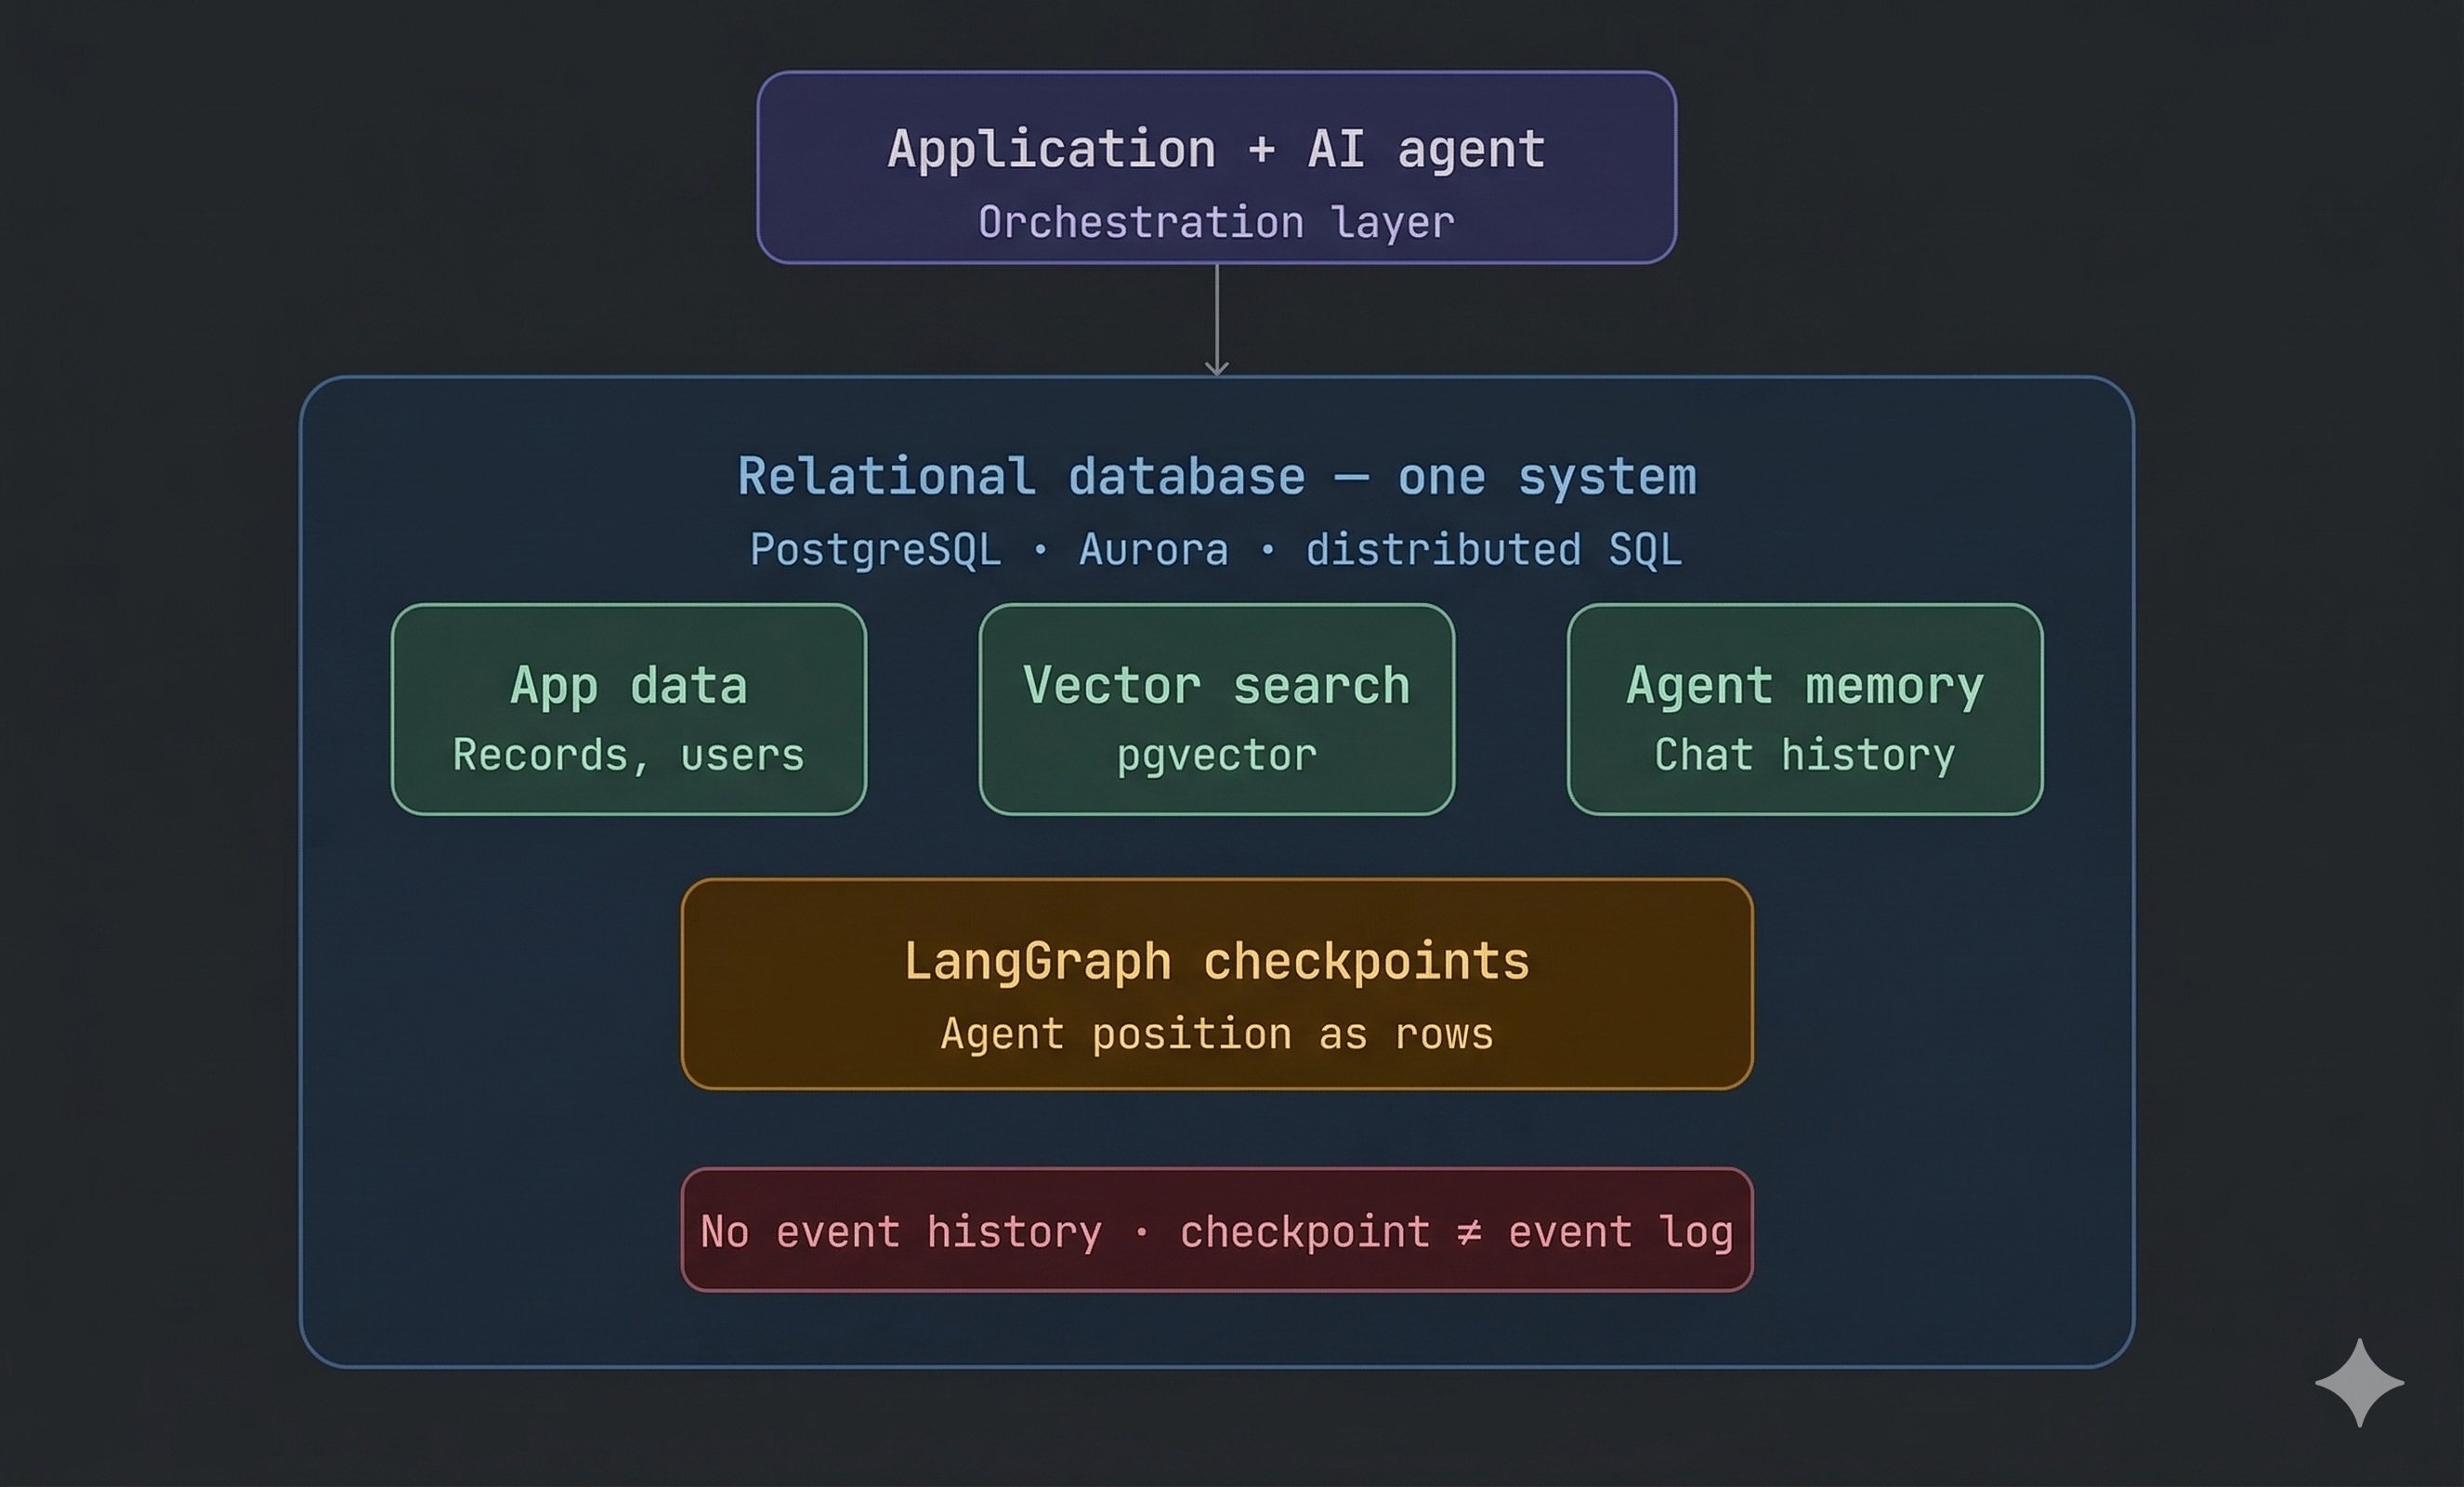Click the PostgreSQL text label
2464x1487 pixels.
tap(875, 550)
